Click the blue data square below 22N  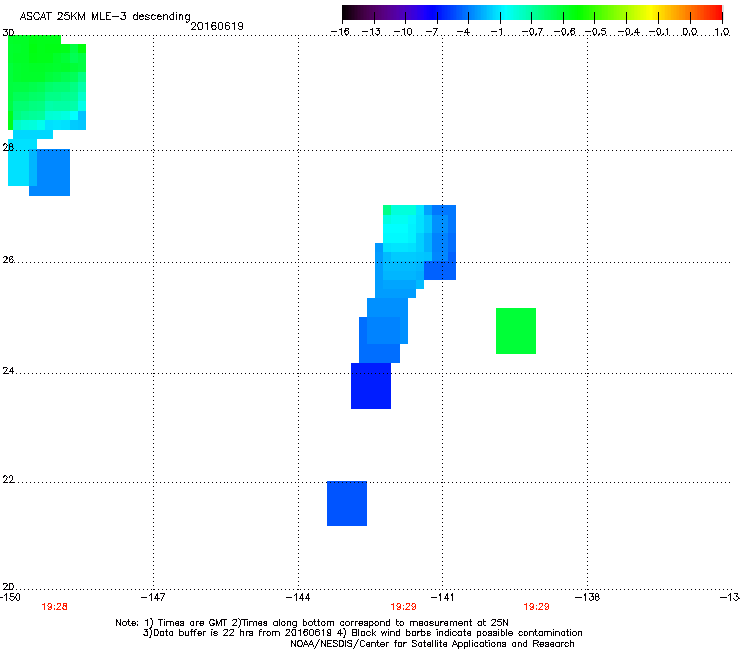click(x=347, y=503)
